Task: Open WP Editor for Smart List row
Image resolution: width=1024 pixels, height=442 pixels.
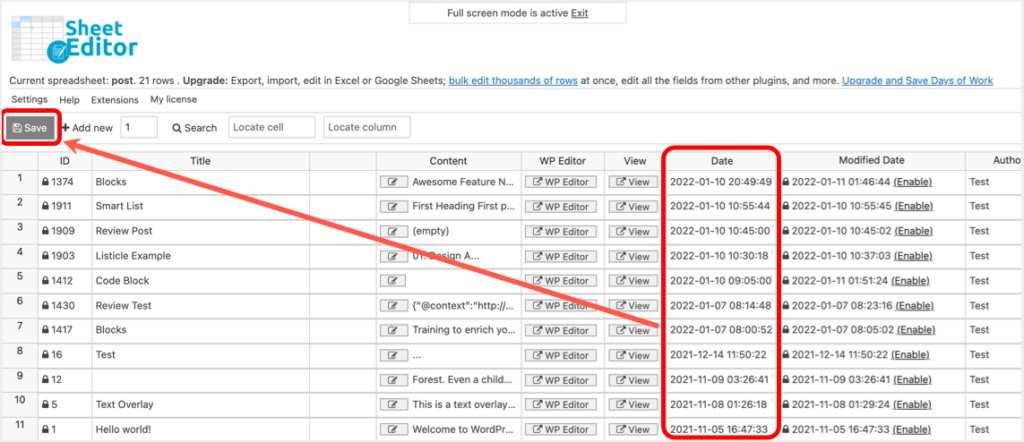Action: [560, 207]
